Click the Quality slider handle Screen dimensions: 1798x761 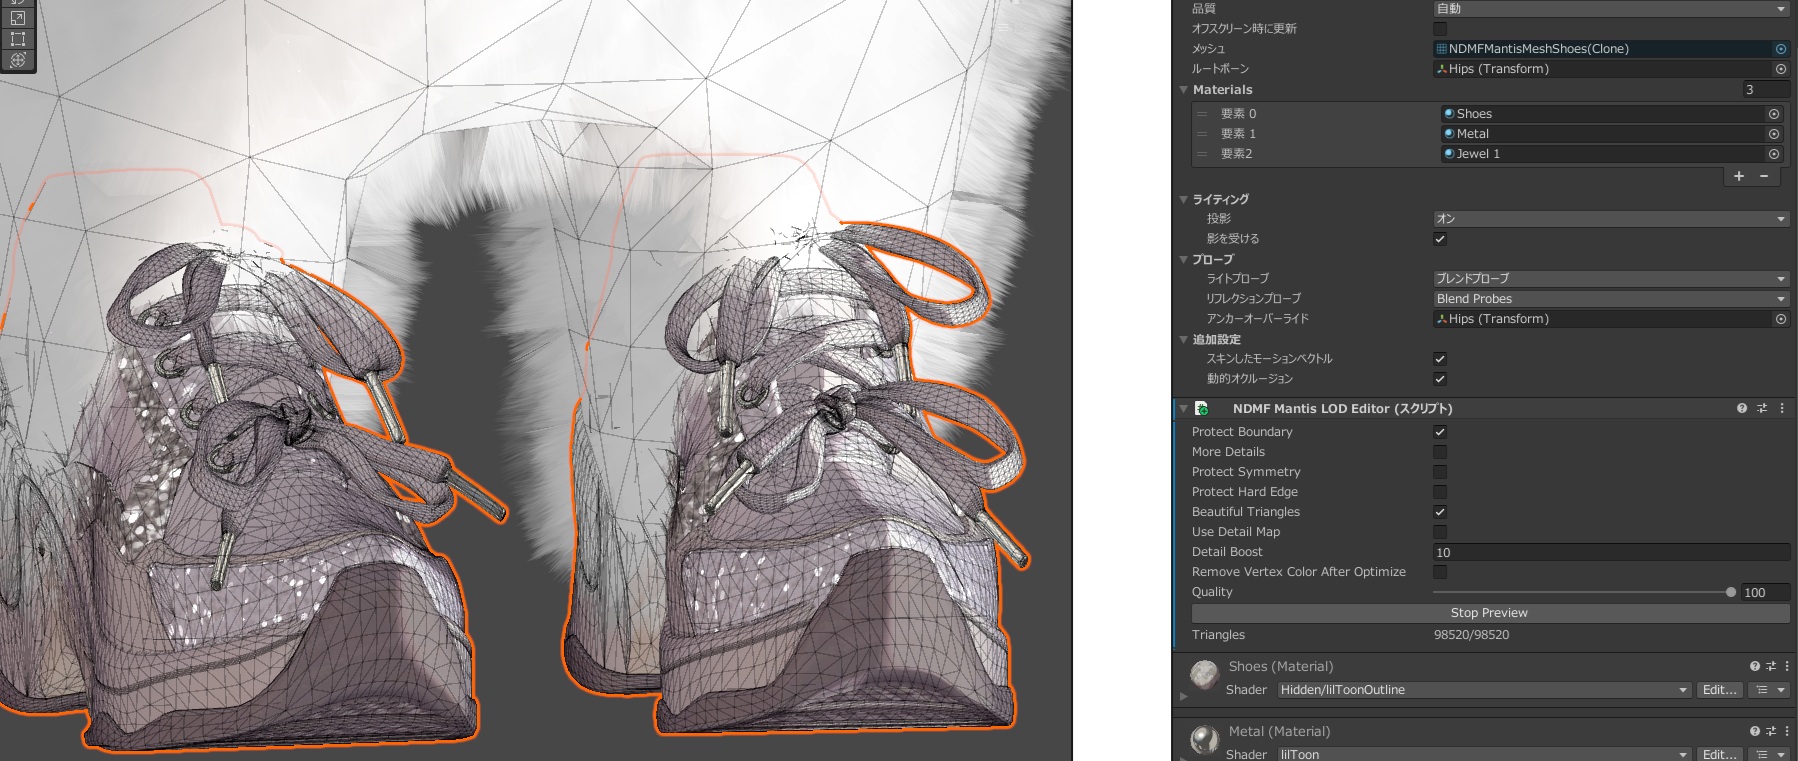point(1731,592)
